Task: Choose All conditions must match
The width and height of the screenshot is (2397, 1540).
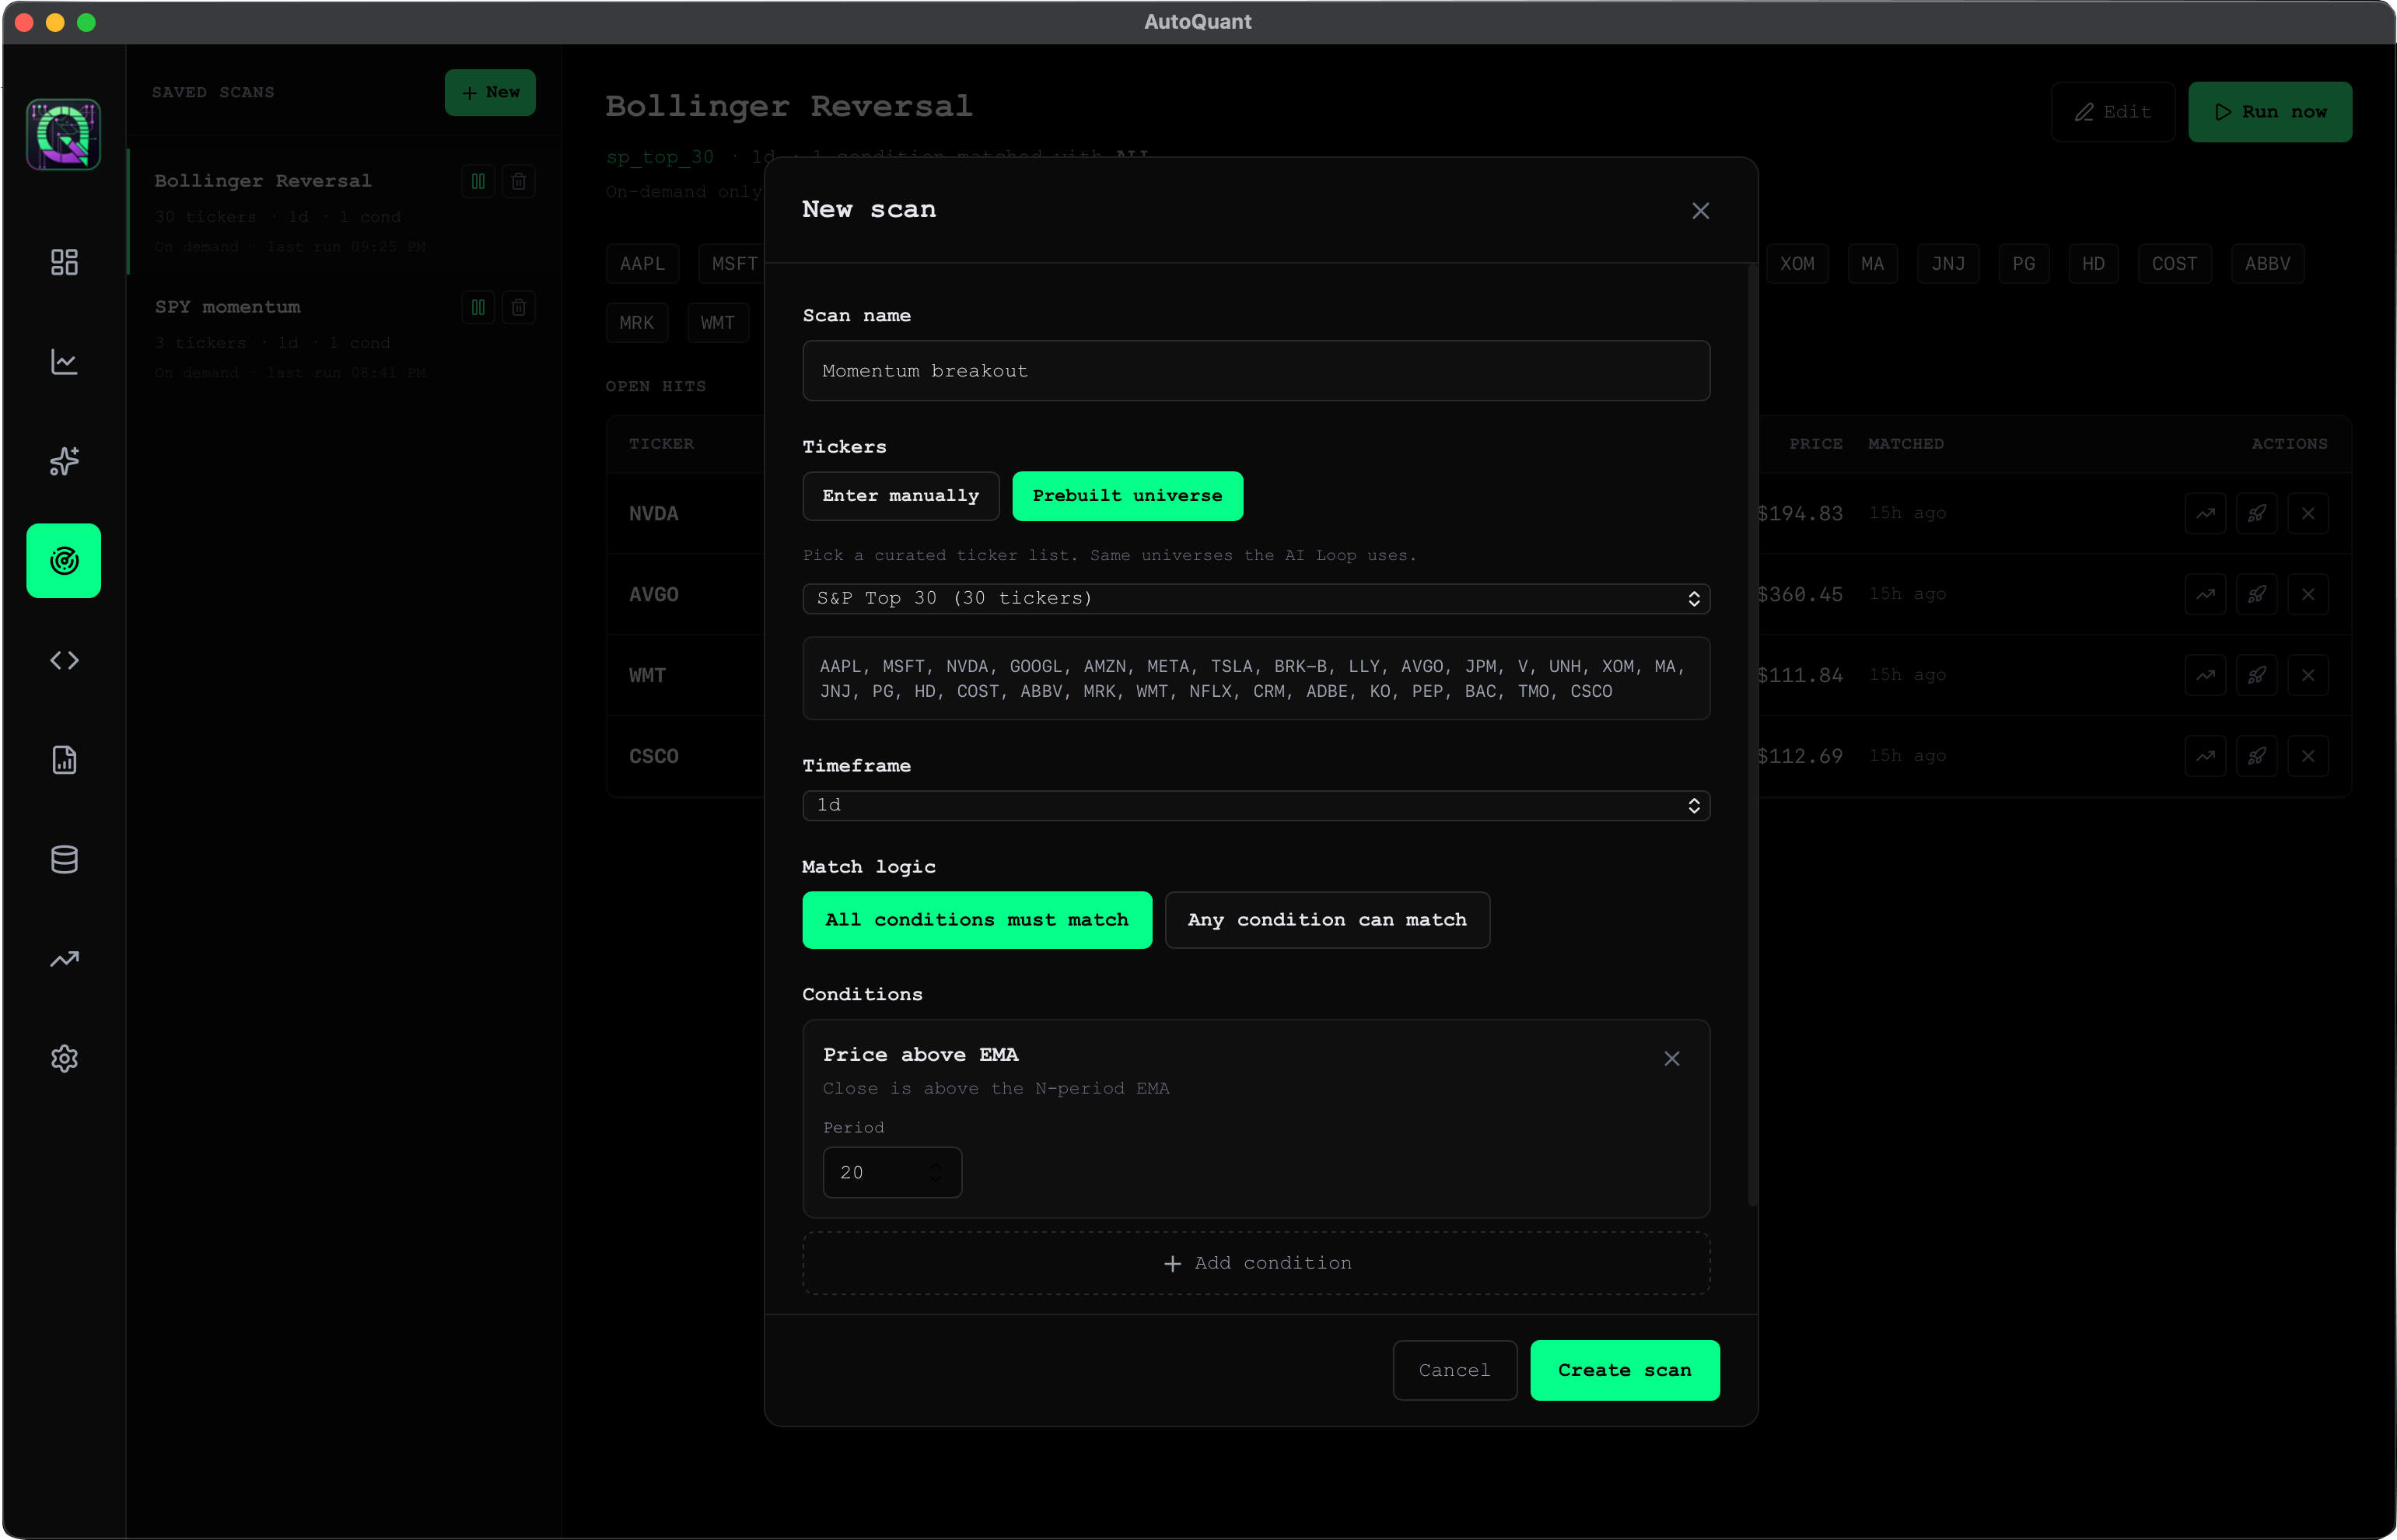Action: [x=976, y=920]
